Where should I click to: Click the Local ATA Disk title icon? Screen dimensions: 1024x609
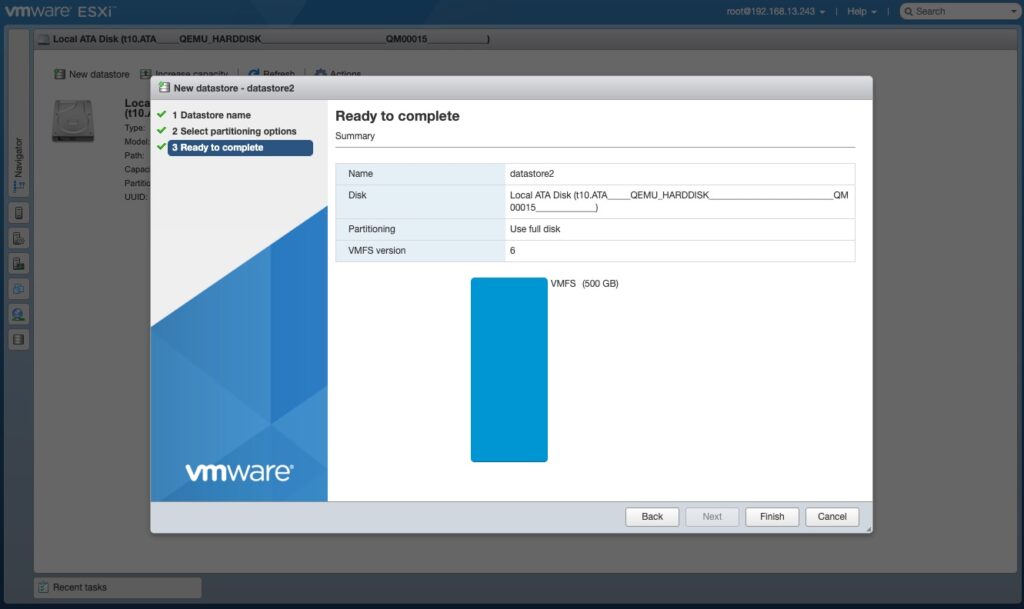(x=44, y=39)
